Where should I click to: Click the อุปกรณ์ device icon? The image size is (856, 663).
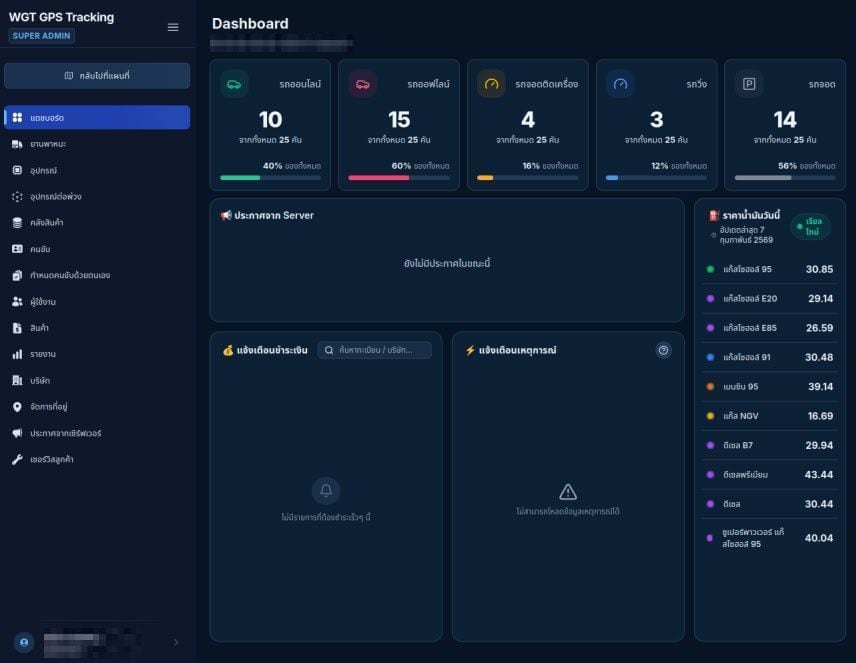(x=17, y=170)
